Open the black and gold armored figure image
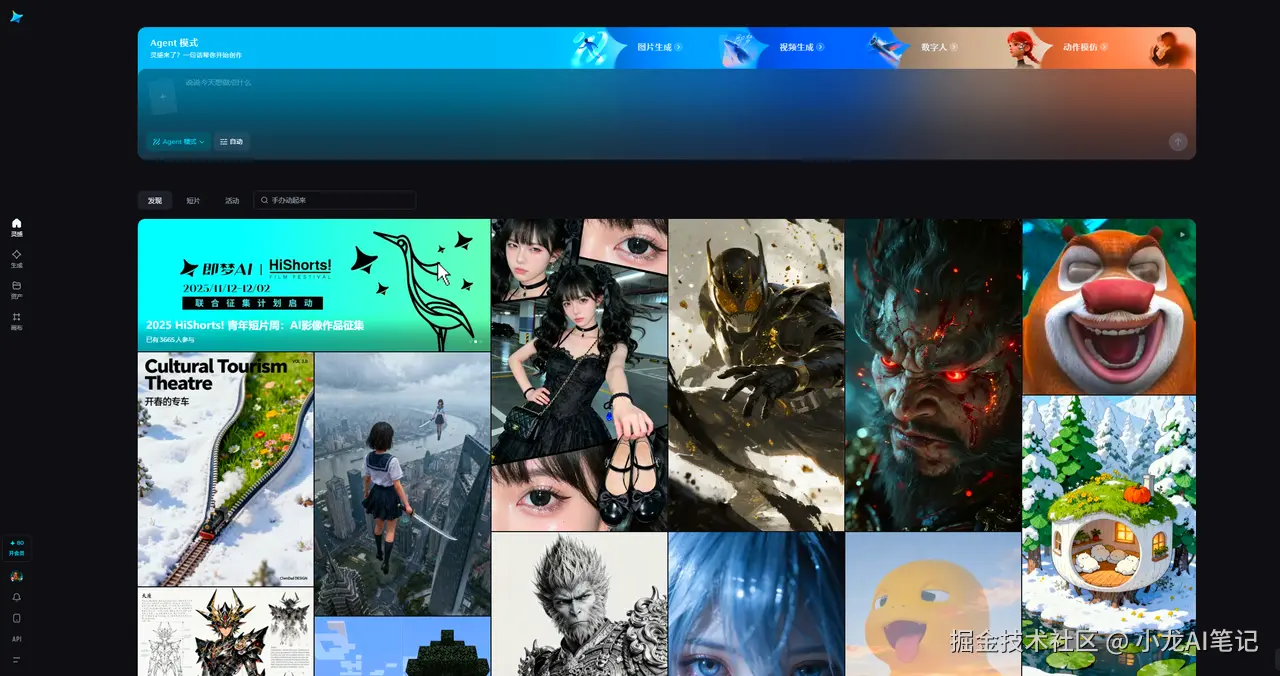1280x676 pixels. click(x=756, y=375)
